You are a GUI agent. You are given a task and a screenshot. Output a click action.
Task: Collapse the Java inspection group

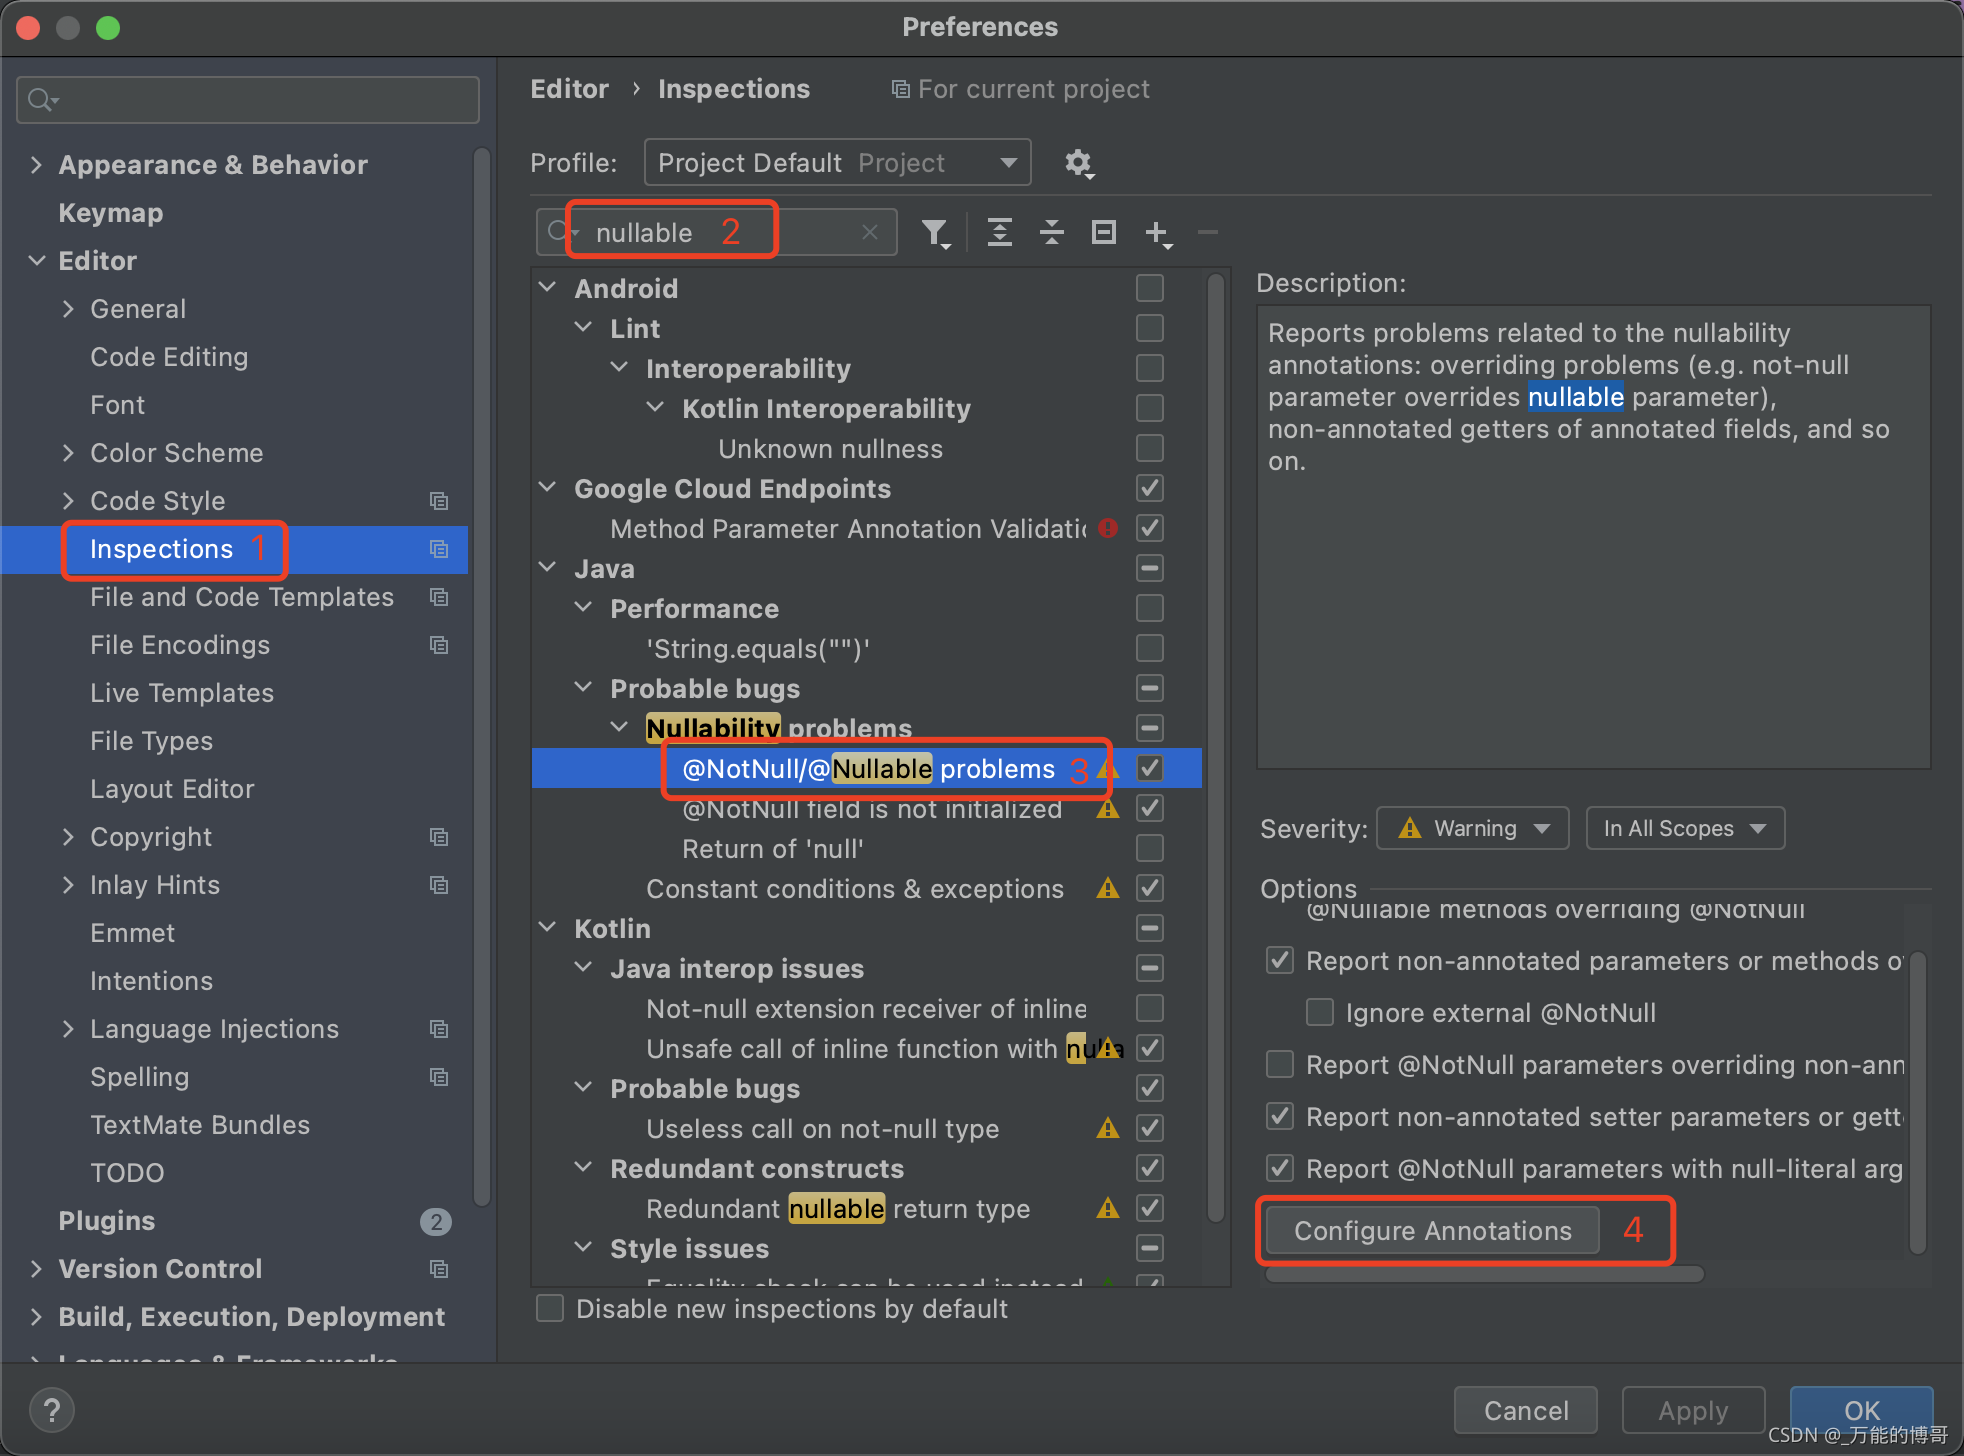coord(547,567)
